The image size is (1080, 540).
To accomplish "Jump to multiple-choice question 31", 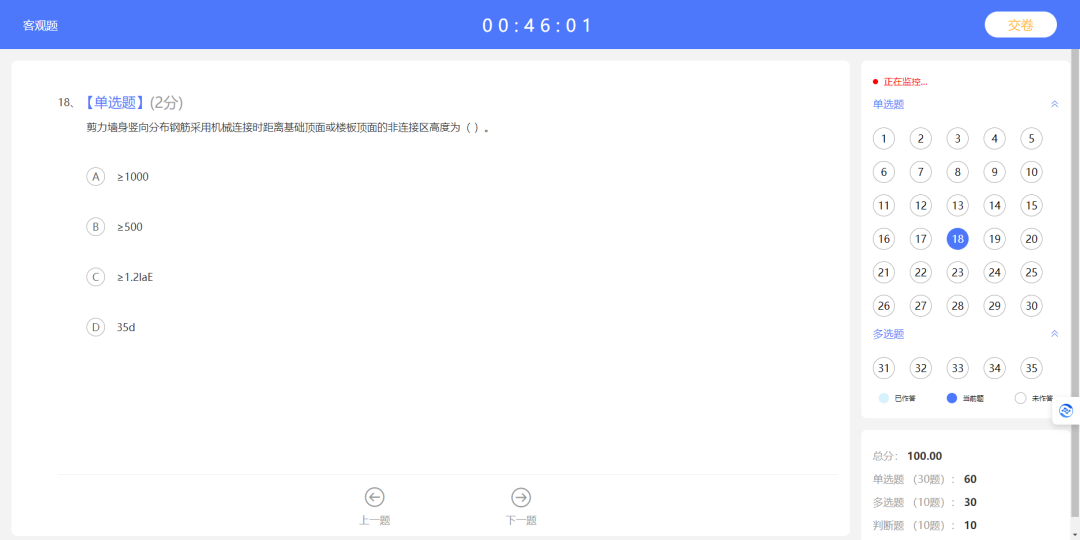I will click(x=884, y=368).
